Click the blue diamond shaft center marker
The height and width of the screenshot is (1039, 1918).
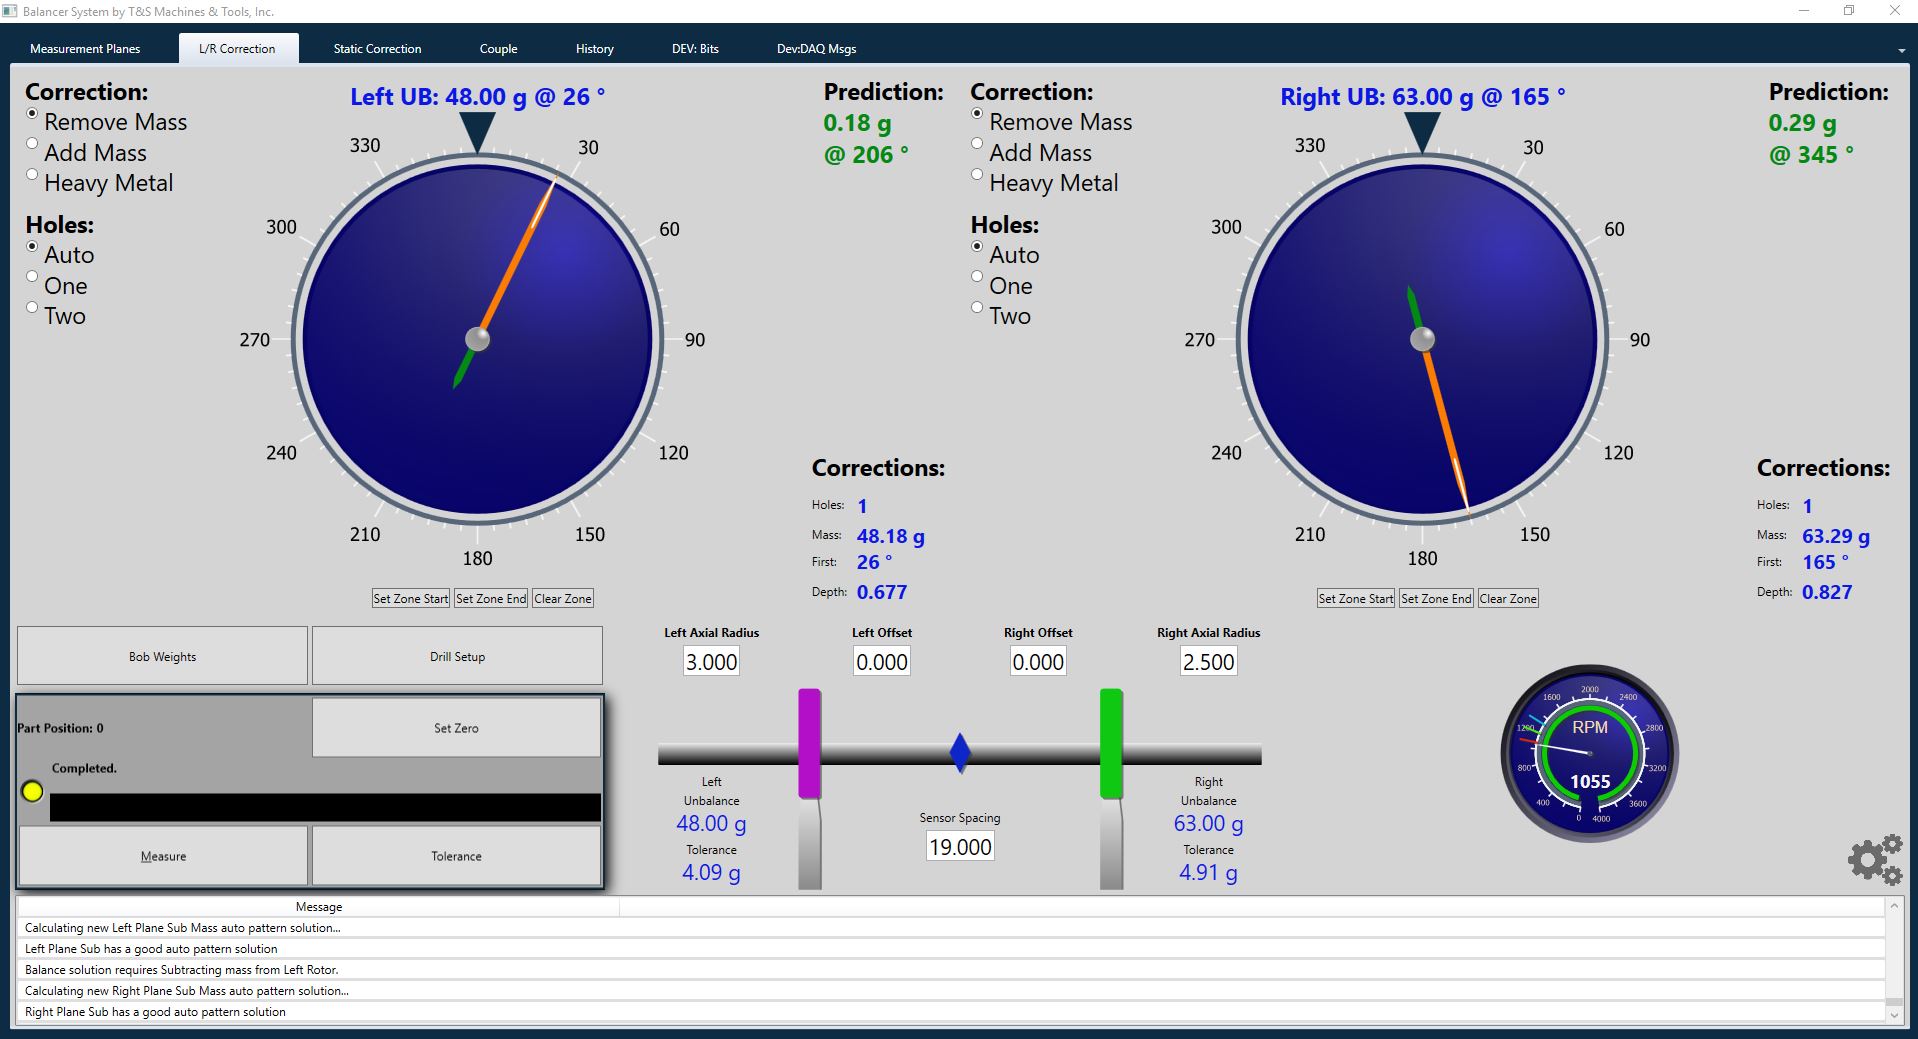[960, 753]
